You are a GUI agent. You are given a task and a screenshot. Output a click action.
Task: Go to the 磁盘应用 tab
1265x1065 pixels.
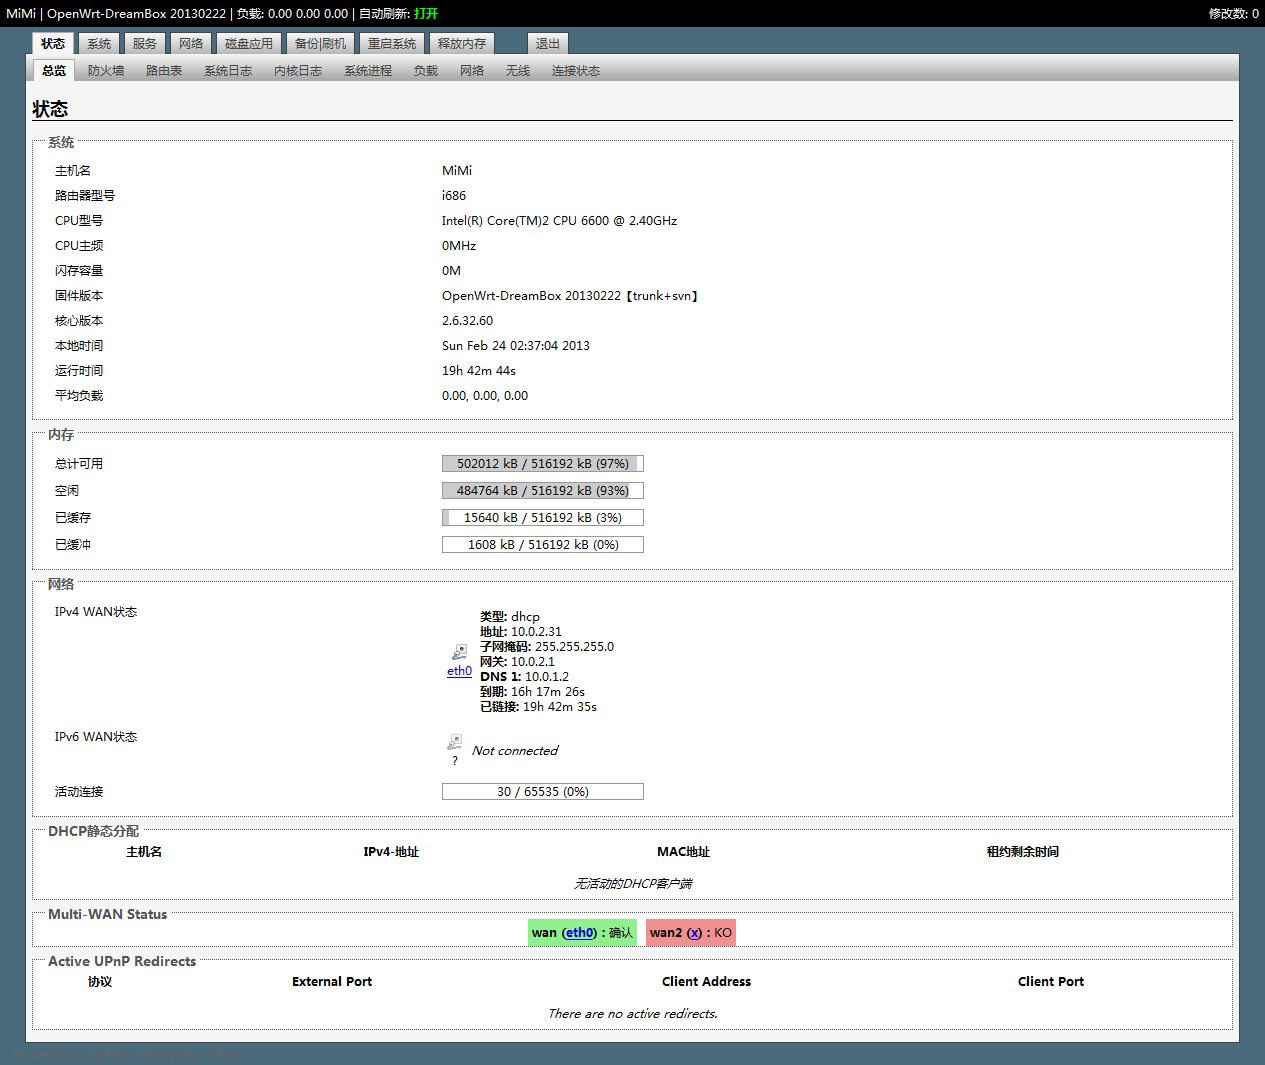[248, 44]
